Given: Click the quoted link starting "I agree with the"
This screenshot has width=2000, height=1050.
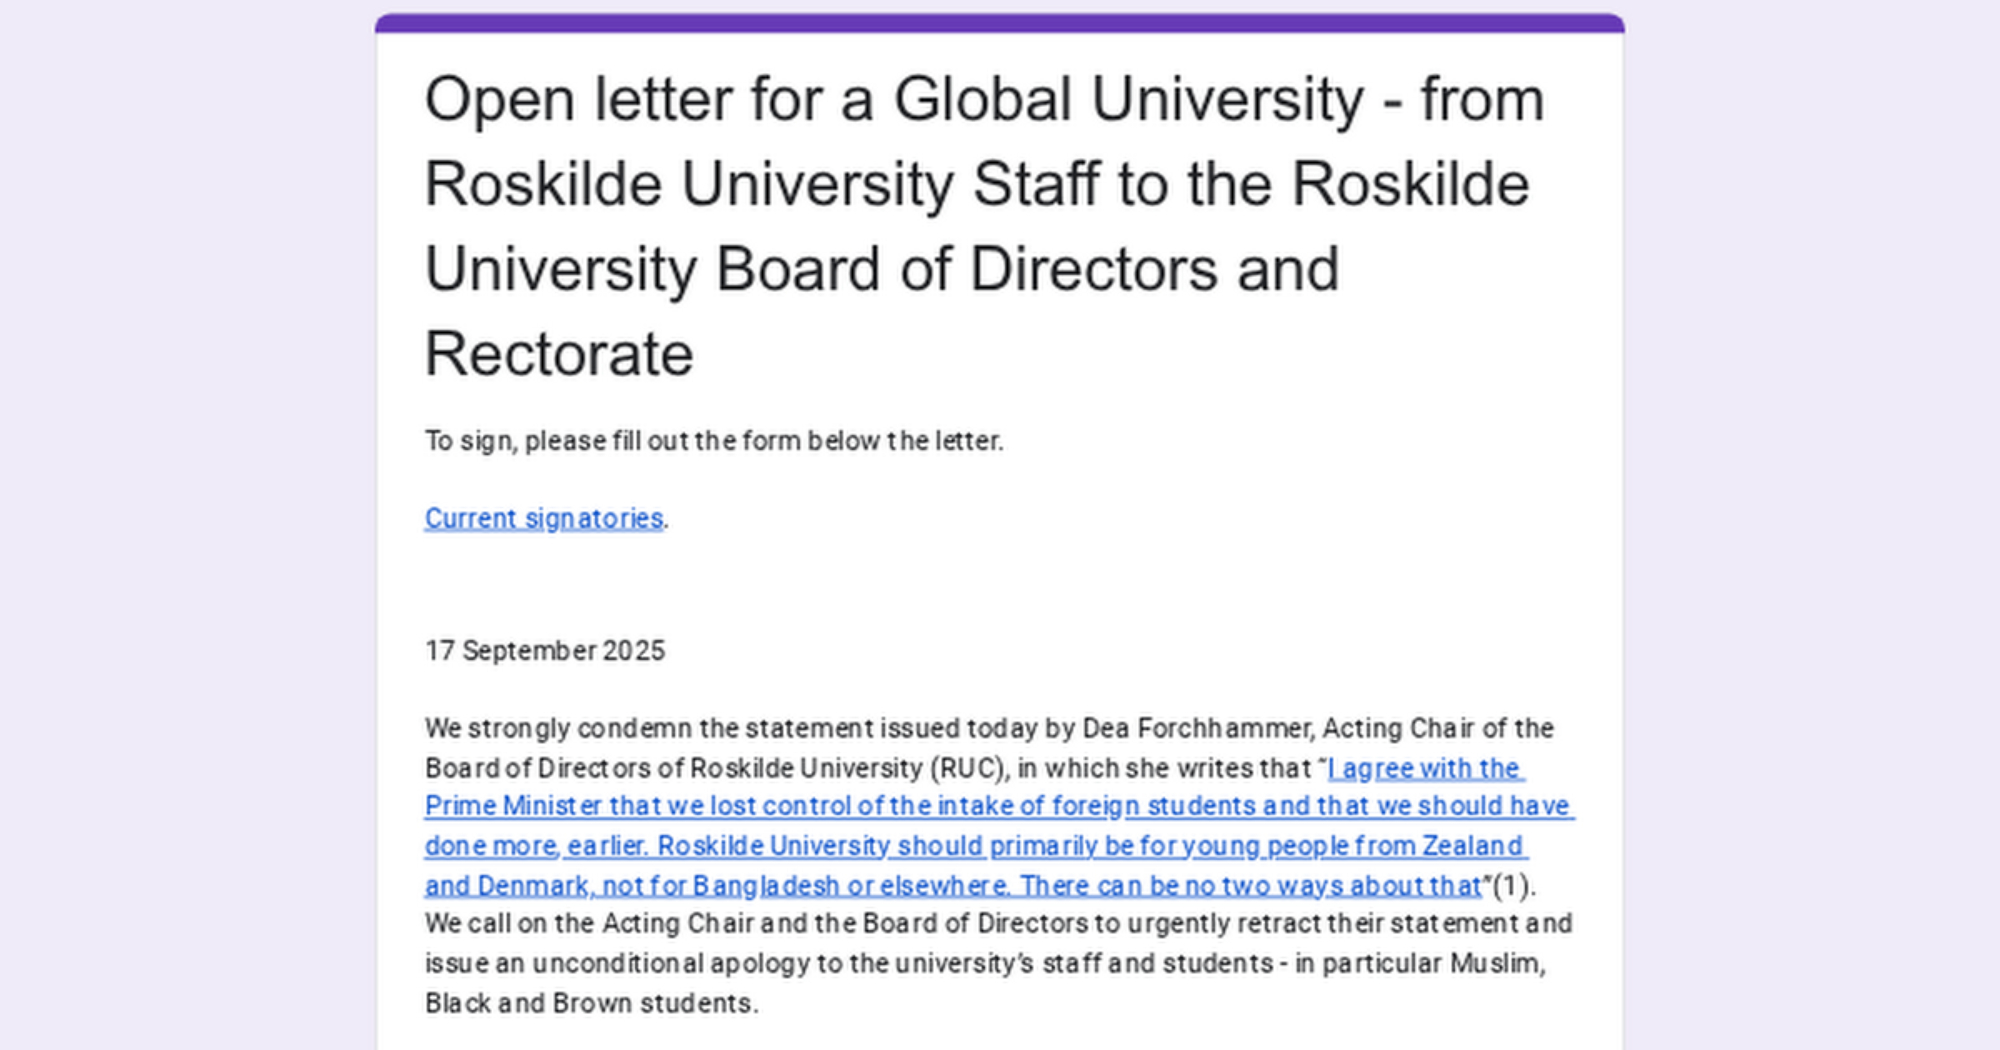Looking at the screenshot, I should point(1424,768).
